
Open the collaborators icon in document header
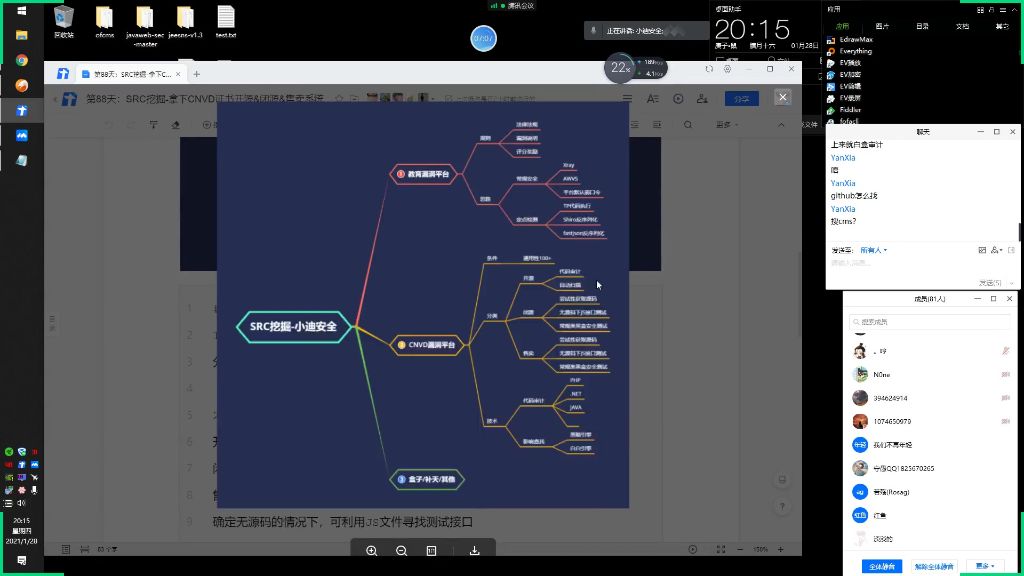(x=702, y=99)
